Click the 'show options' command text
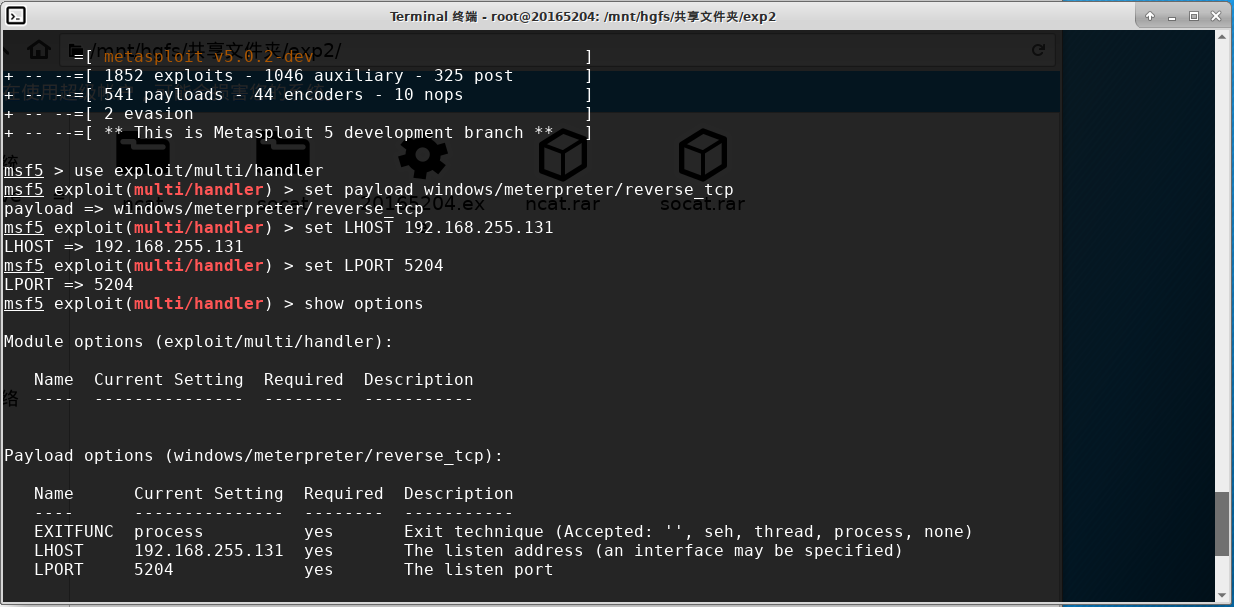This screenshot has width=1234, height=607. [x=363, y=303]
